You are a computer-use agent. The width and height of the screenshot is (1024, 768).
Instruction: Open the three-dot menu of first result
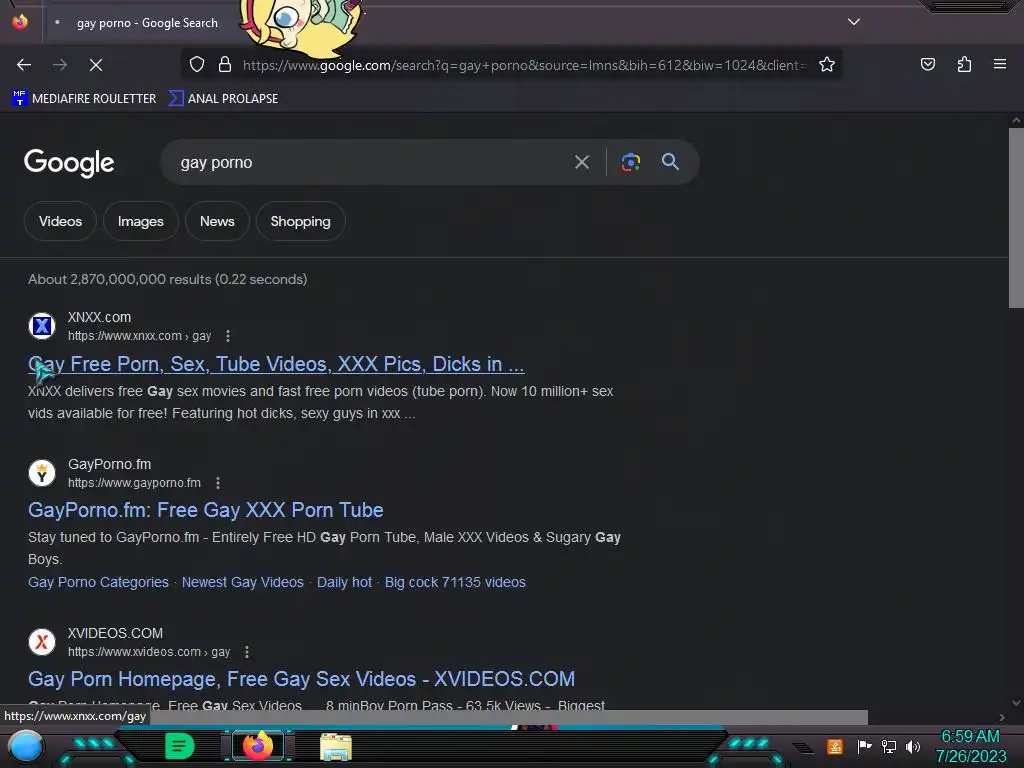click(x=228, y=336)
